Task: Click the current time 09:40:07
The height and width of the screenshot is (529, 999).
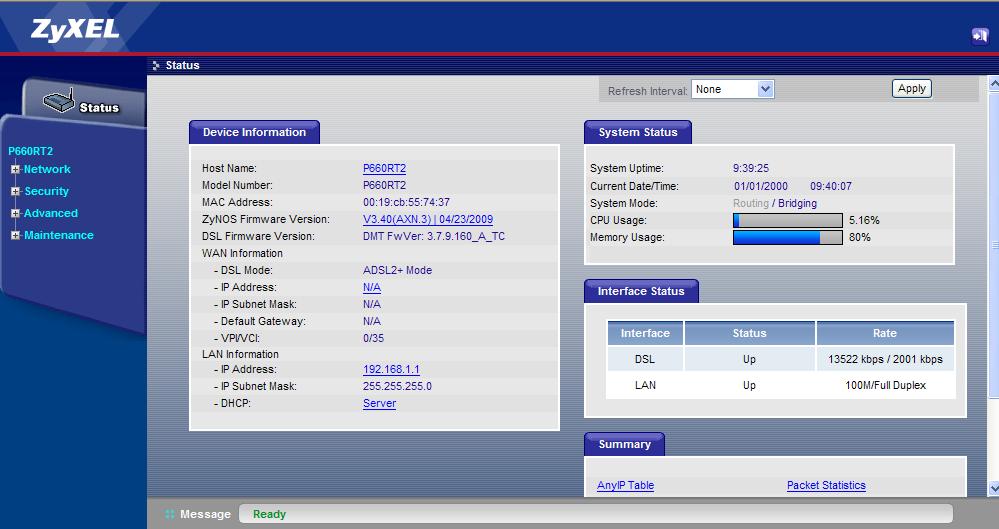Action: tap(831, 186)
